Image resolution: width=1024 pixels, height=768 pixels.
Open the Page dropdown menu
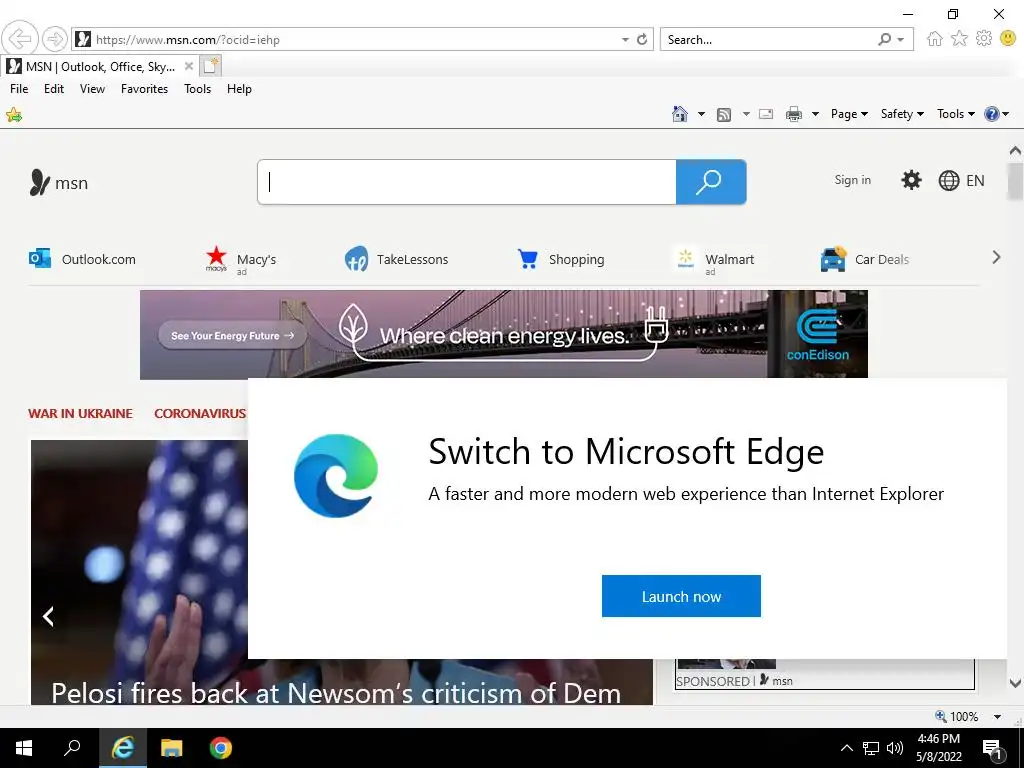point(849,114)
